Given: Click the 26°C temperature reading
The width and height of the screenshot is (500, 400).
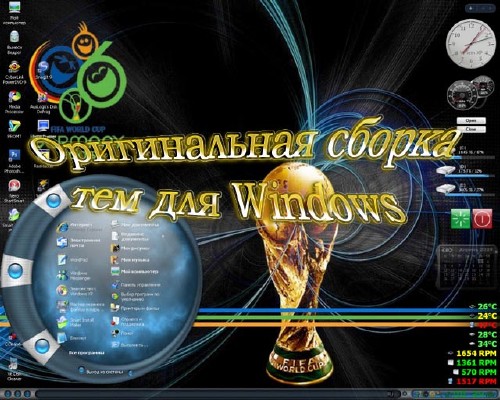Looking at the screenshot, I should pos(487,306).
